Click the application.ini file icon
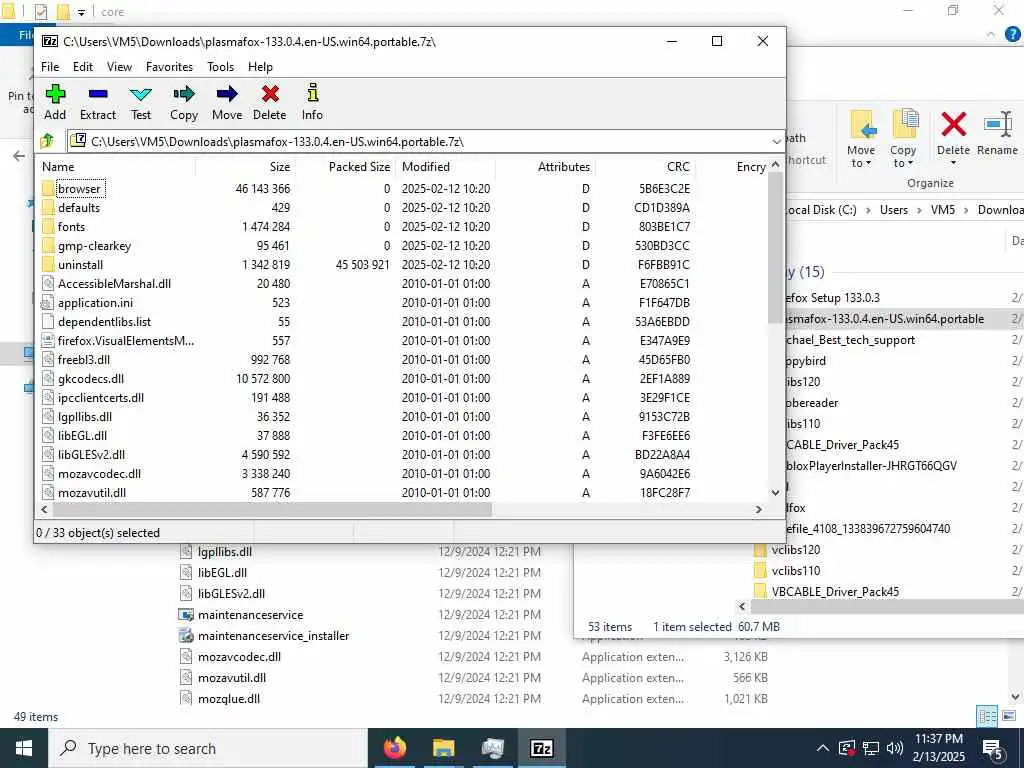The width and height of the screenshot is (1024, 768). [x=48, y=302]
